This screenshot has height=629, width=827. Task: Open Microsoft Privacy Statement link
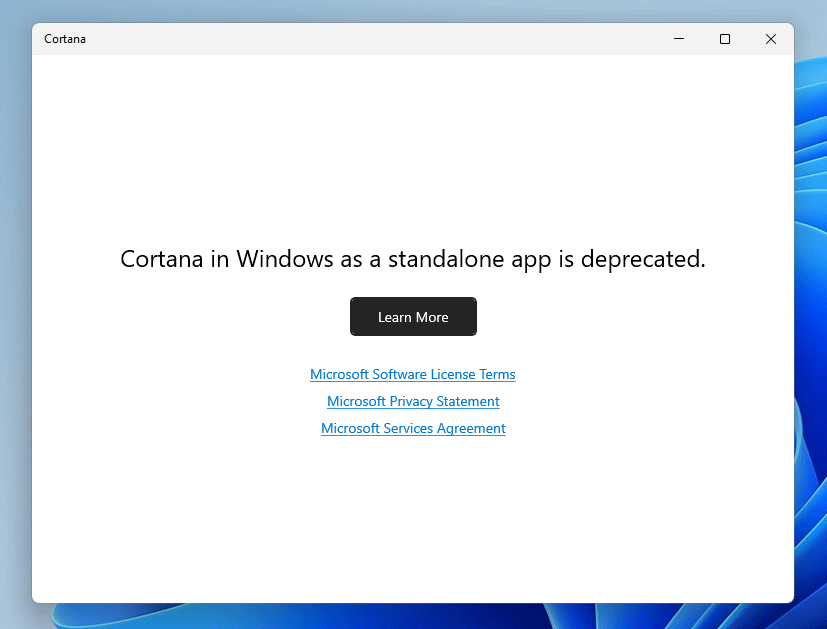coord(413,401)
